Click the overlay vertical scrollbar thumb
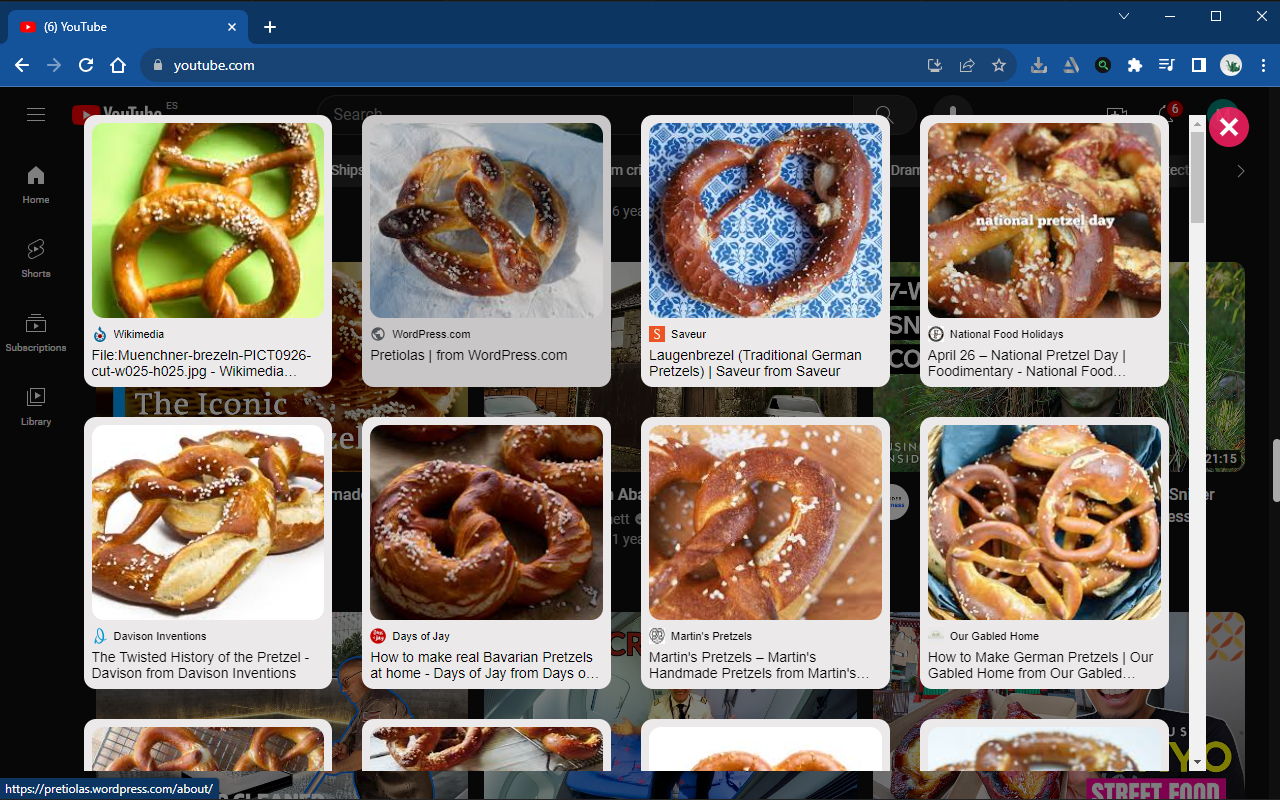The image size is (1280, 800). 1197,177
